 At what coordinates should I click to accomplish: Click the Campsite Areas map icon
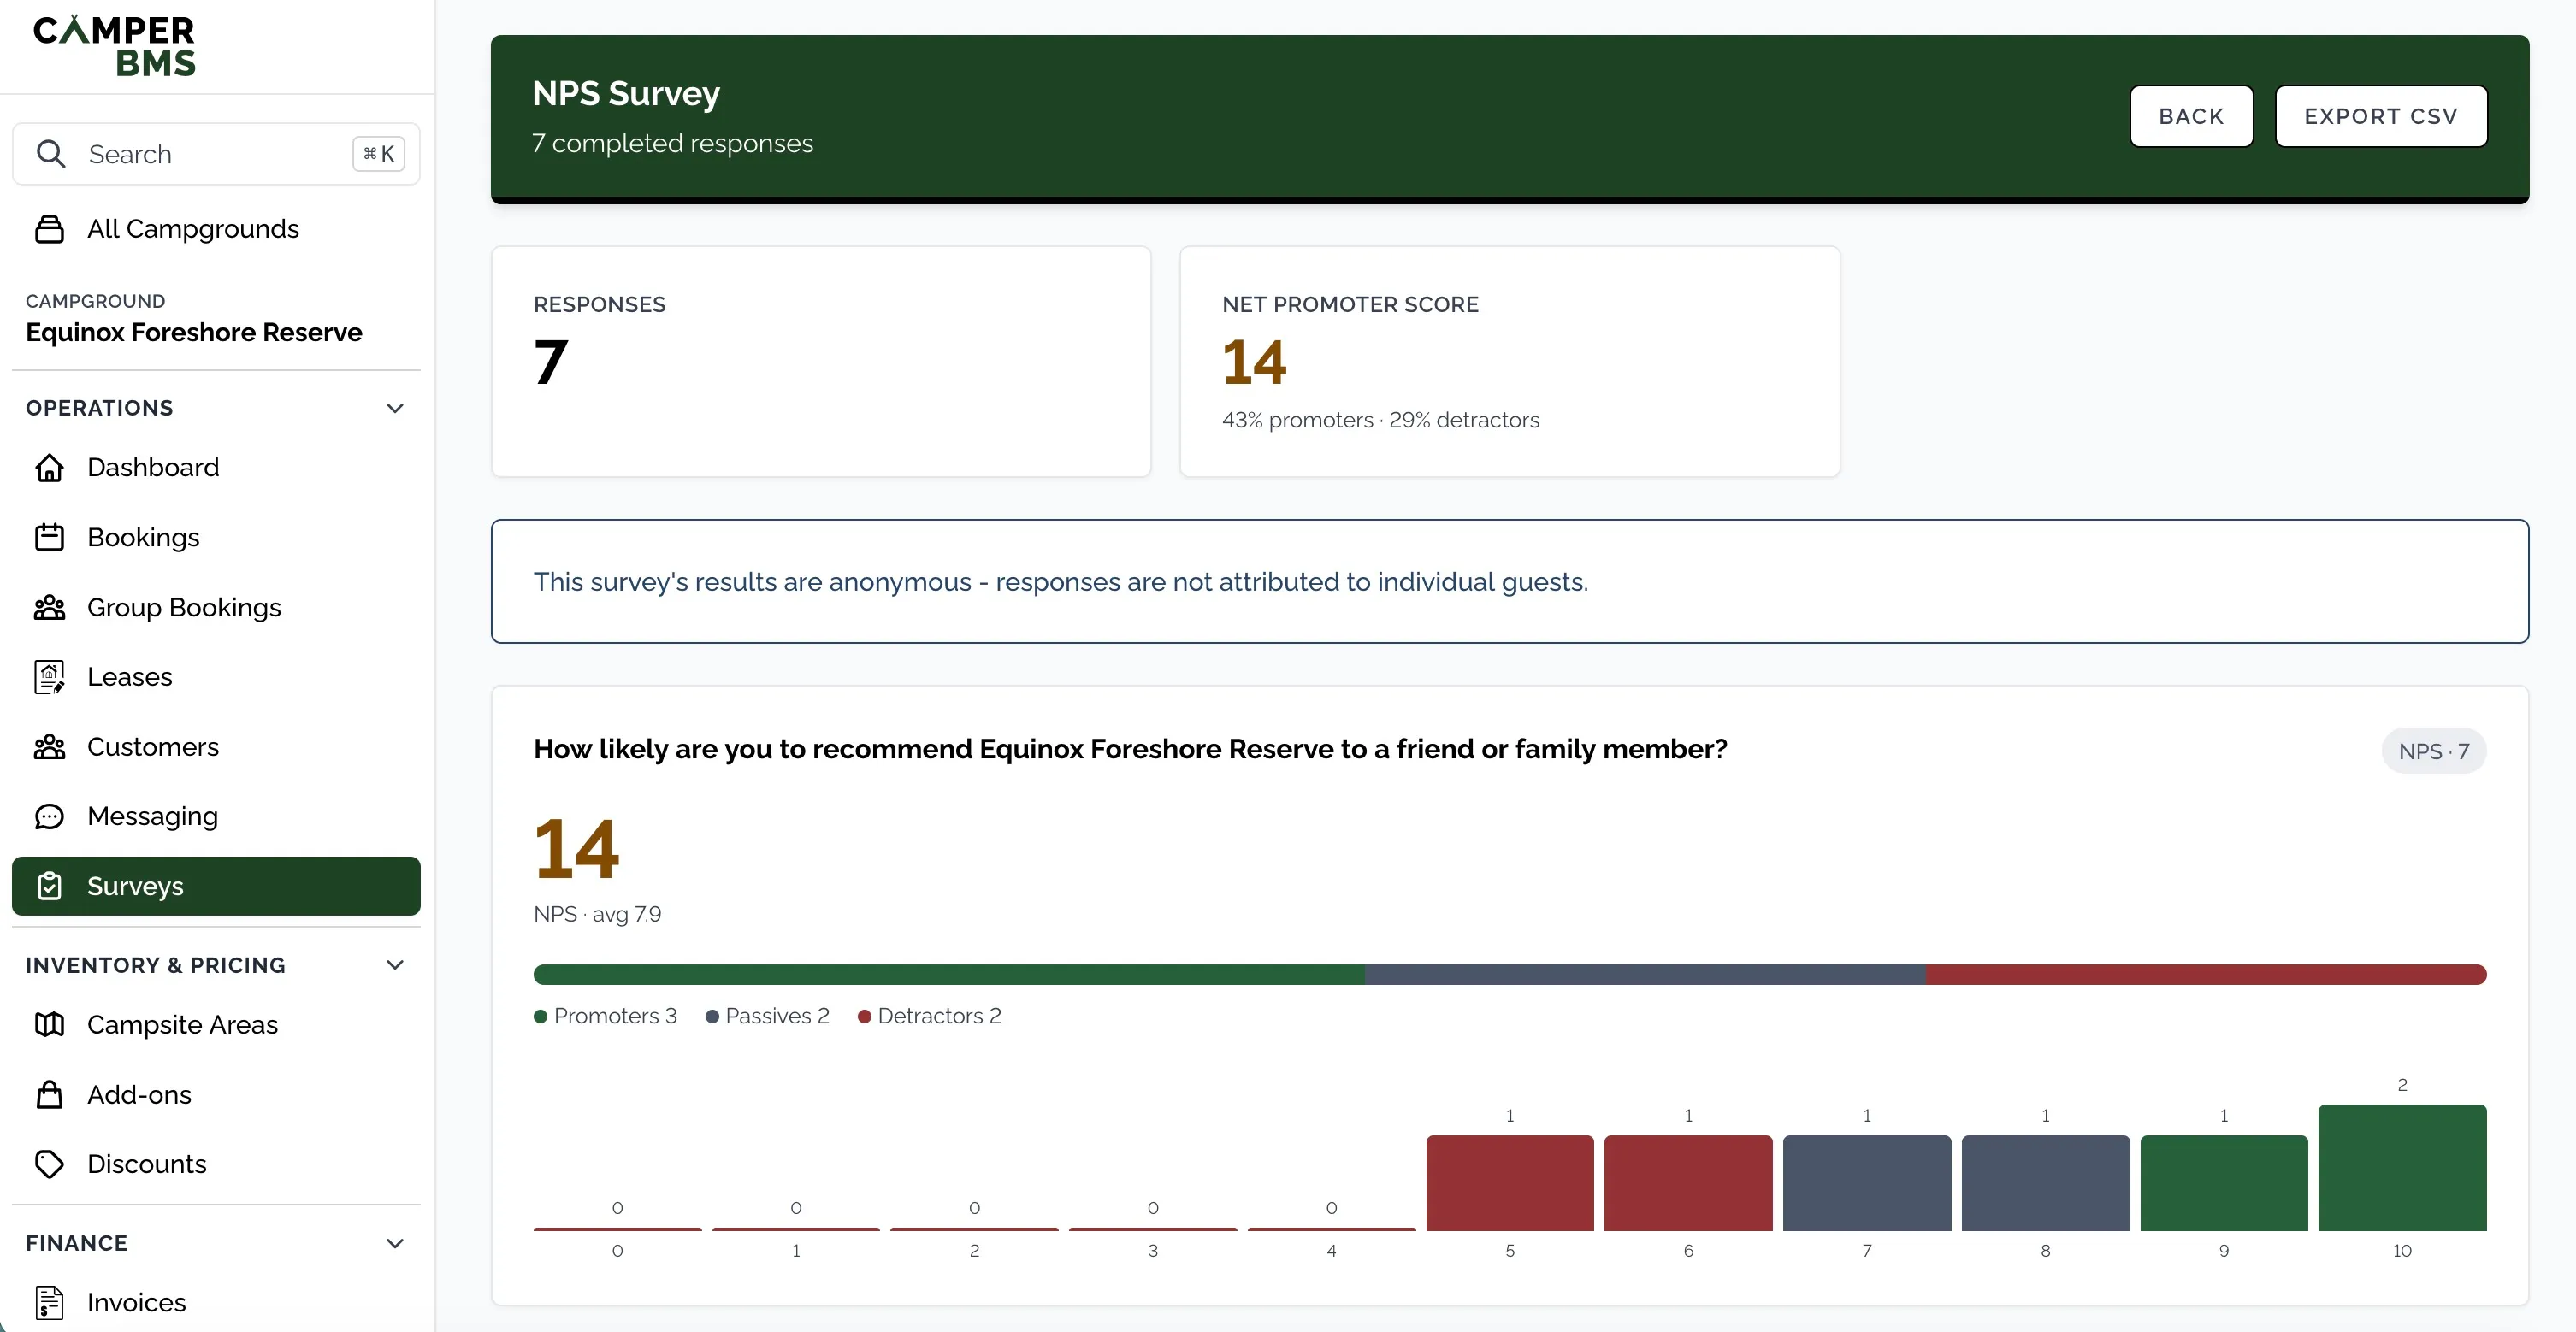49,1025
